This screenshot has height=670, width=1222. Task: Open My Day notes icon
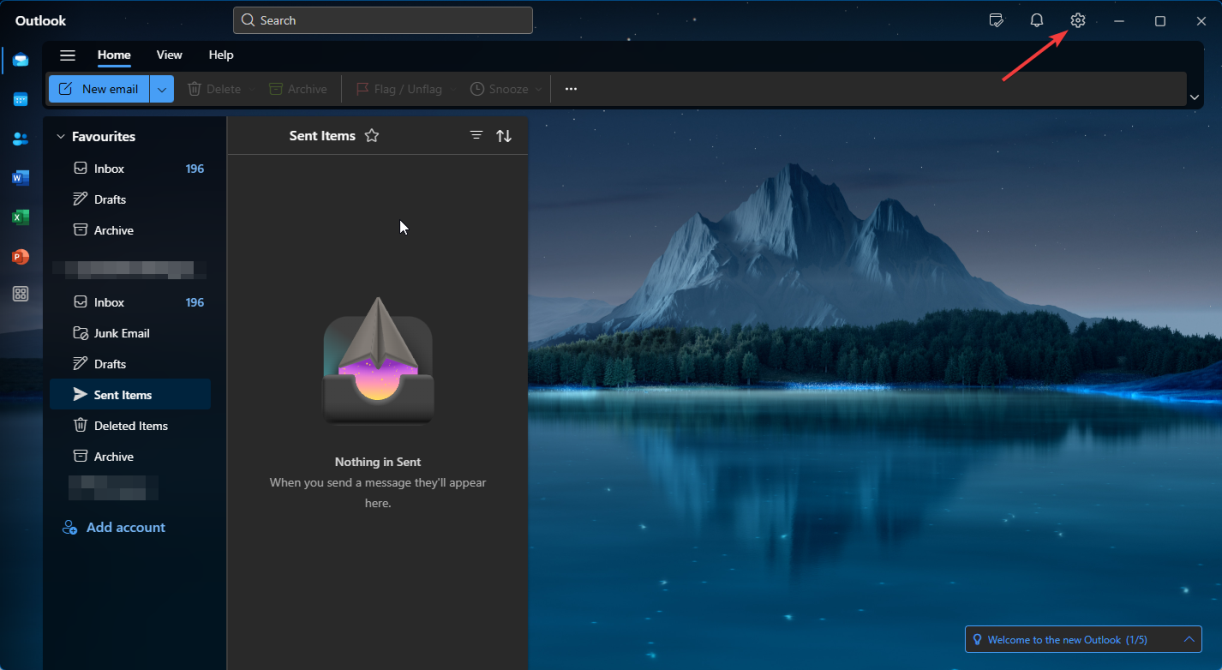coord(996,20)
